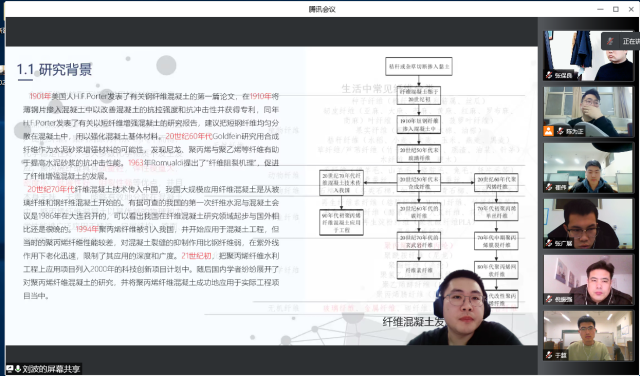Viewport: 640px width, 376px height.
Task: Select the top participant's video thumbnail
Action: click(589, 56)
